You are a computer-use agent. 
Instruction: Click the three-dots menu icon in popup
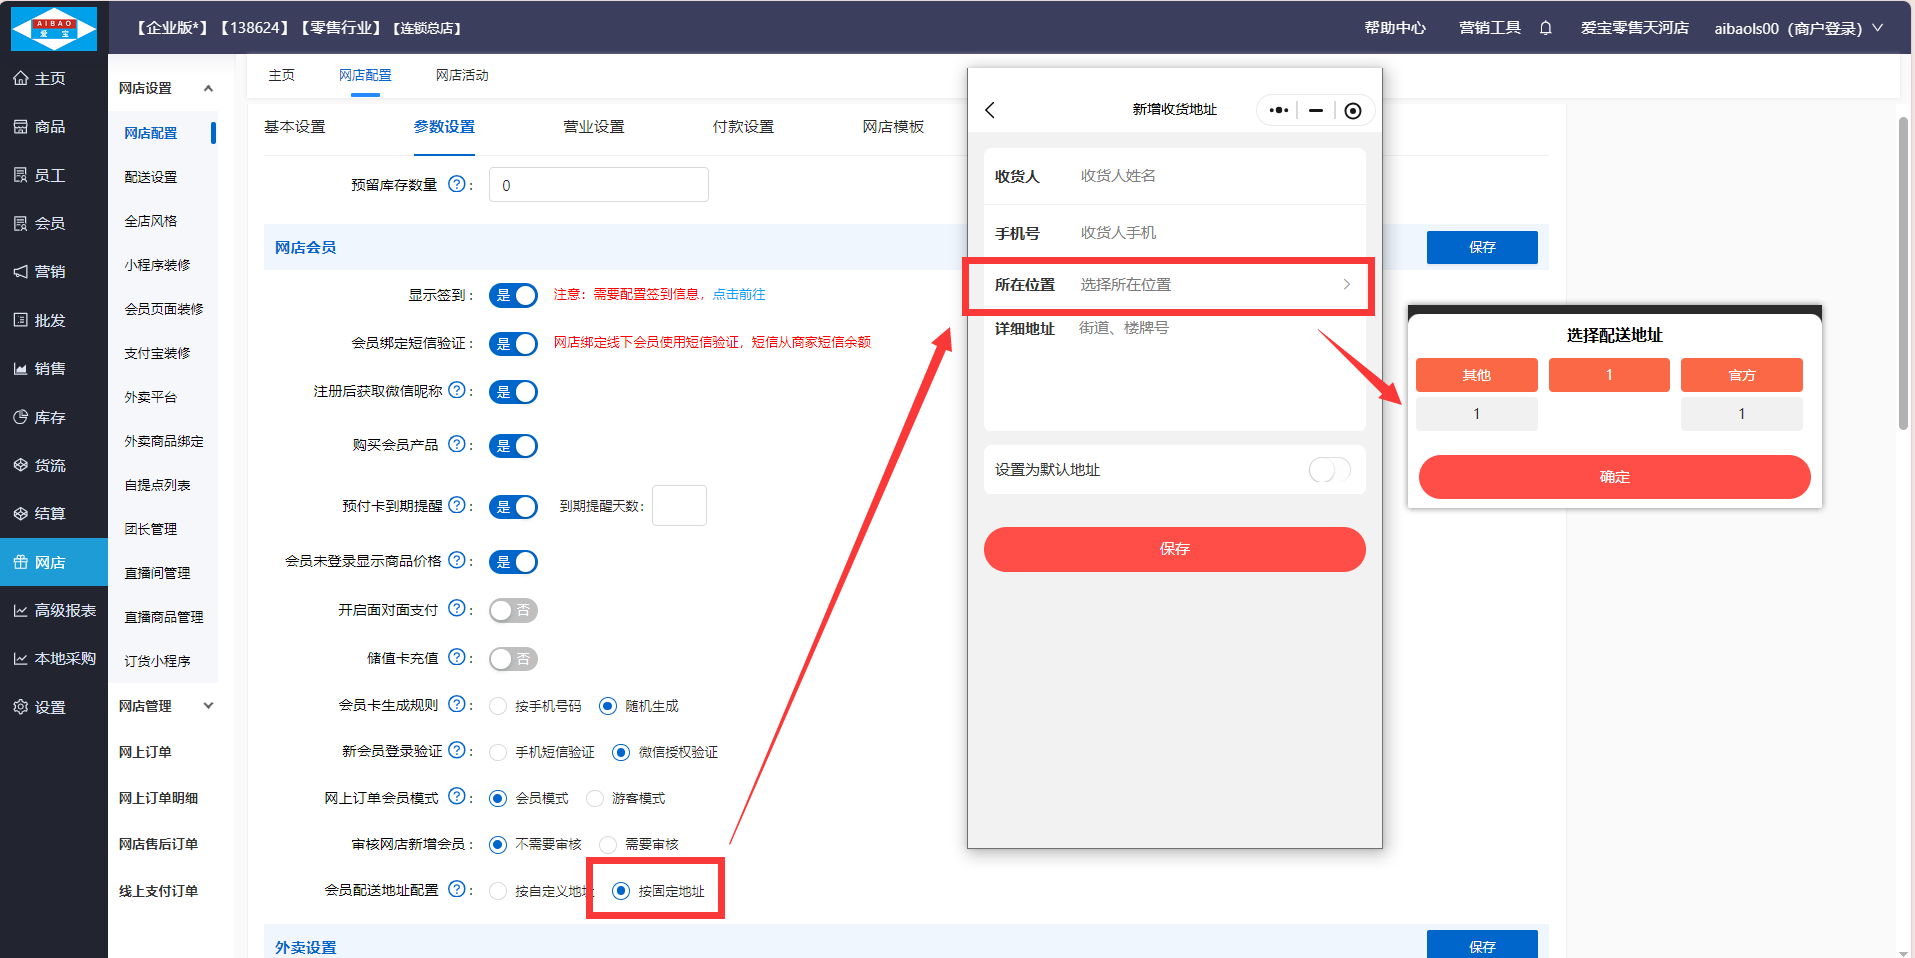[x=1278, y=110]
